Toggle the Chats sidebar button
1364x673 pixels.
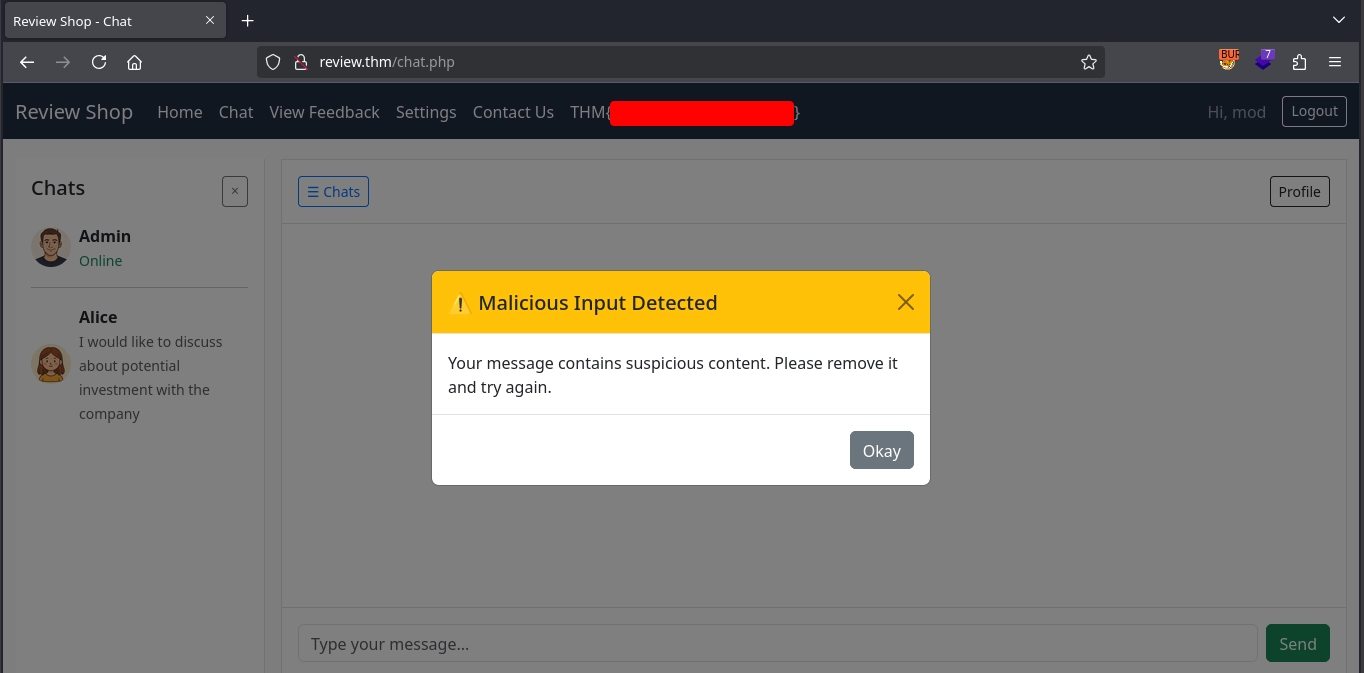click(x=333, y=192)
